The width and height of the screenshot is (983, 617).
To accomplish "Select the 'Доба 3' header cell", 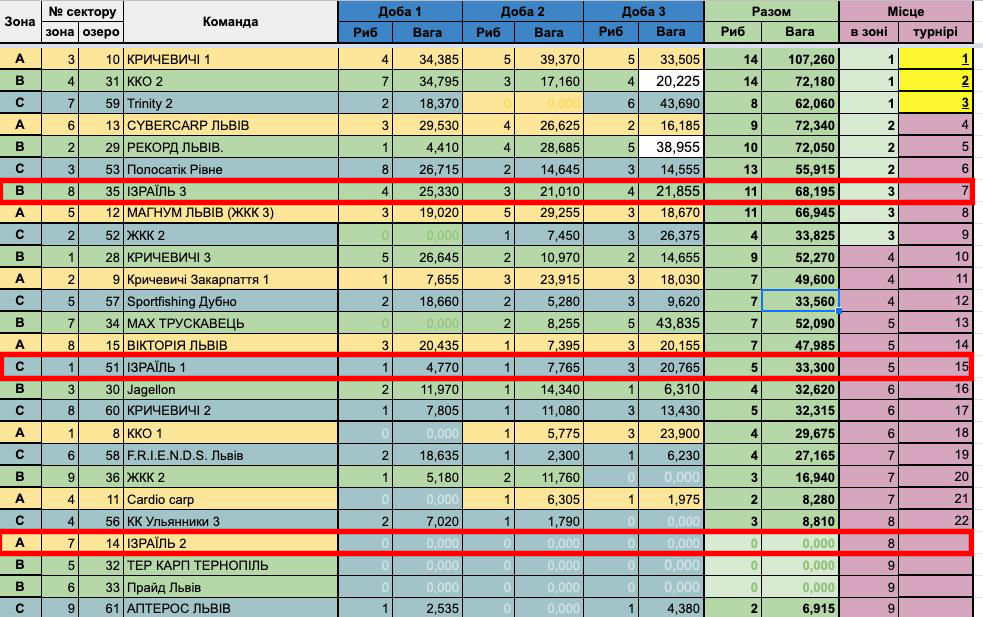I will [643, 11].
